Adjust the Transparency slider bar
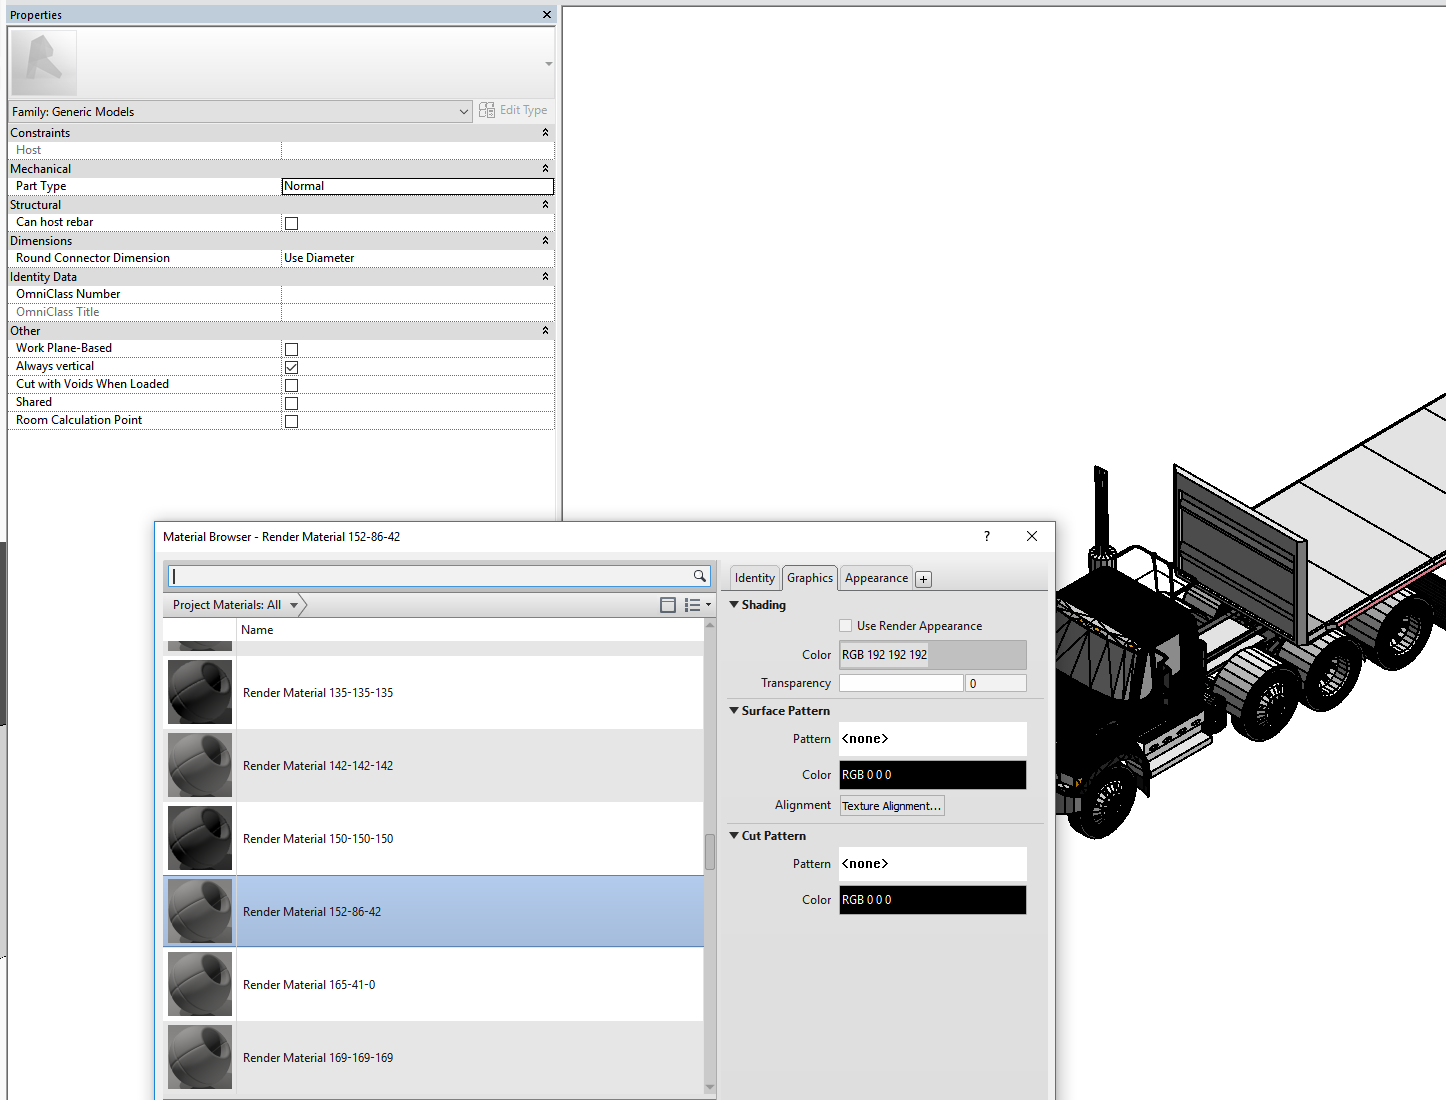This screenshot has height=1100, width=1446. click(901, 683)
